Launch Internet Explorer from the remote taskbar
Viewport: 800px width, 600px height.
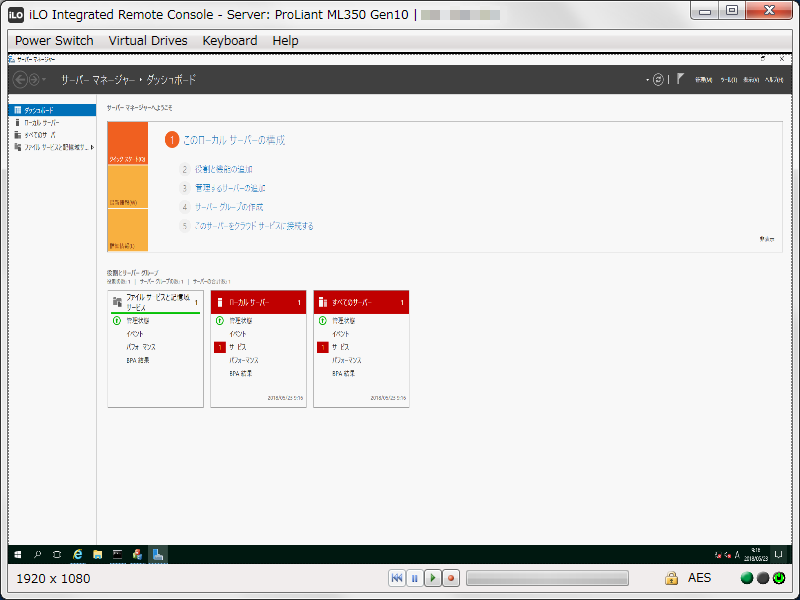[78, 554]
